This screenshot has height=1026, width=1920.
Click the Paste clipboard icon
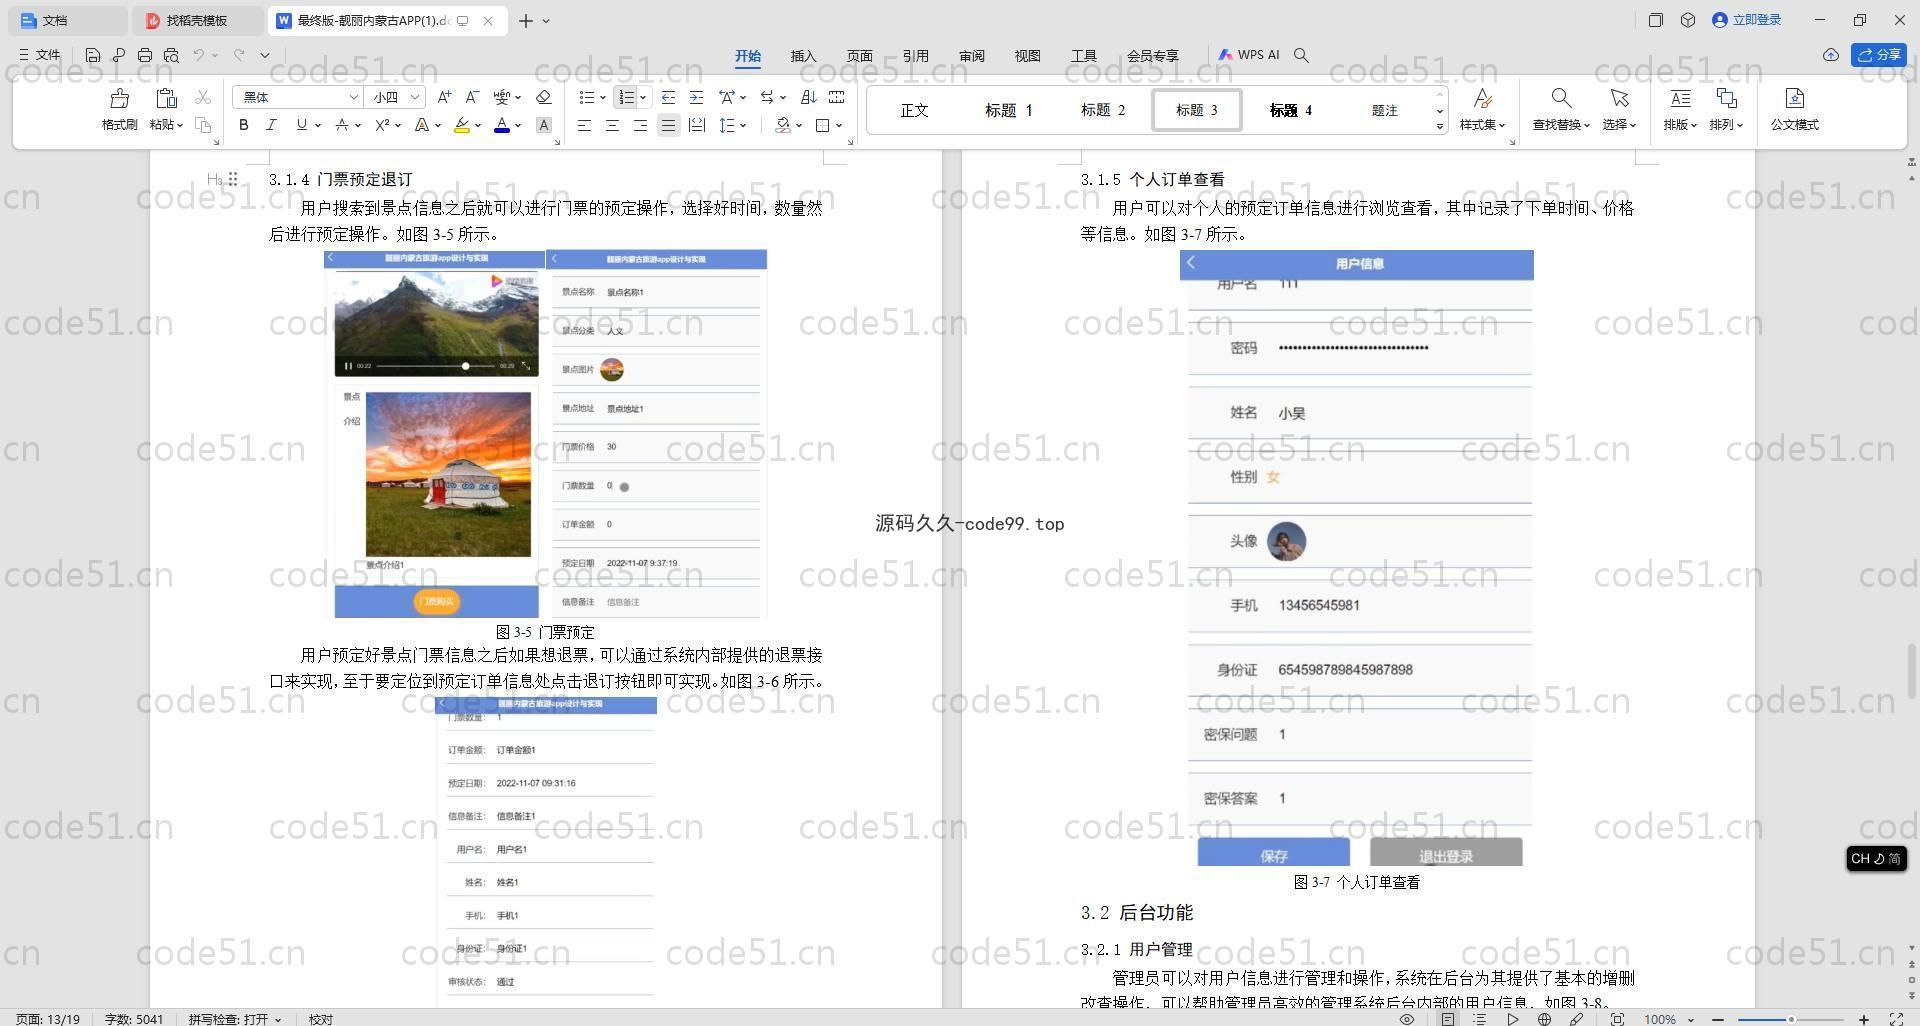pos(166,98)
